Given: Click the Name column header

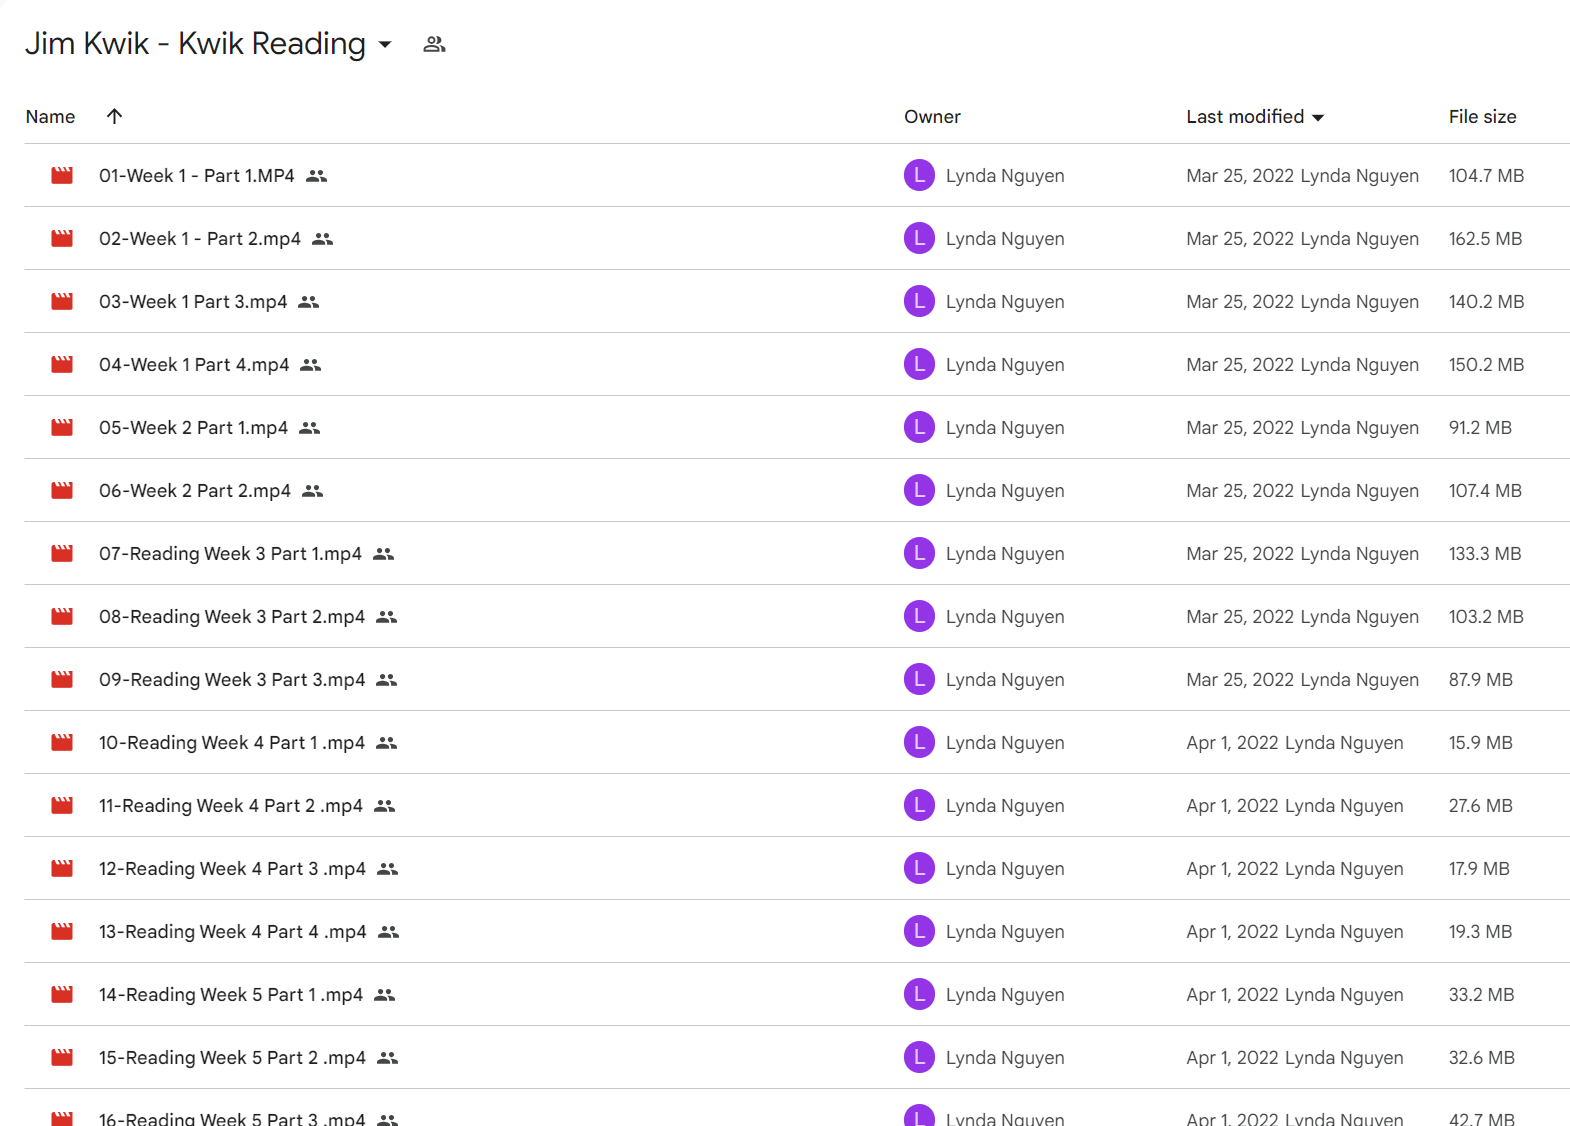Looking at the screenshot, I should click(50, 116).
